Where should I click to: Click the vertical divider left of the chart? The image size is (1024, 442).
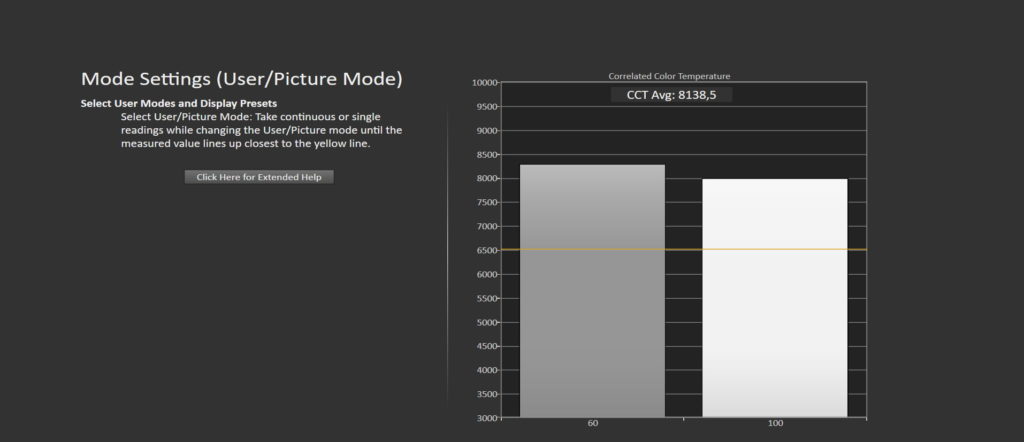click(x=448, y=250)
